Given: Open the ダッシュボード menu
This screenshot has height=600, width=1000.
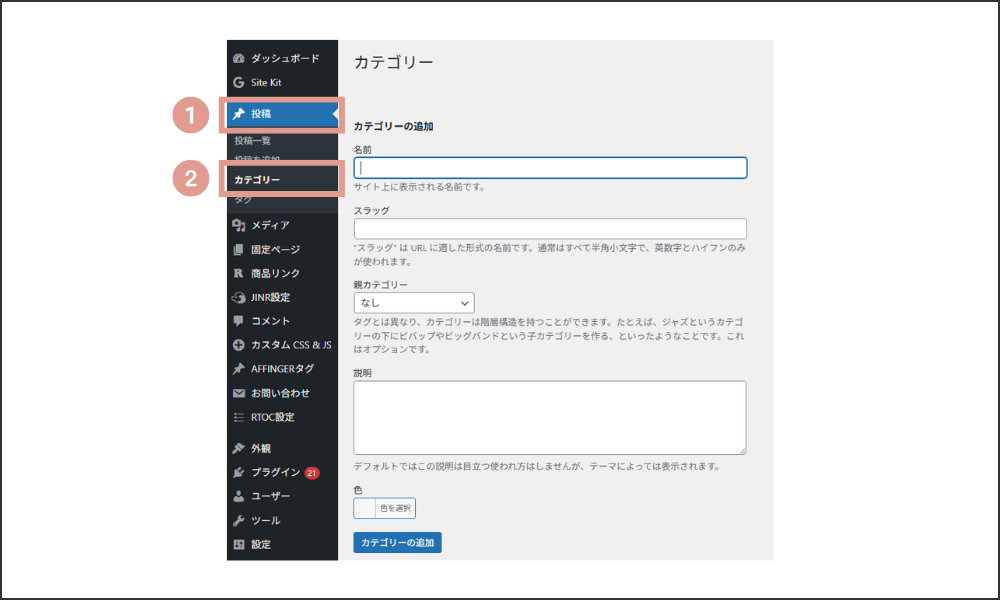Looking at the screenshot, I should click(283, 58).
